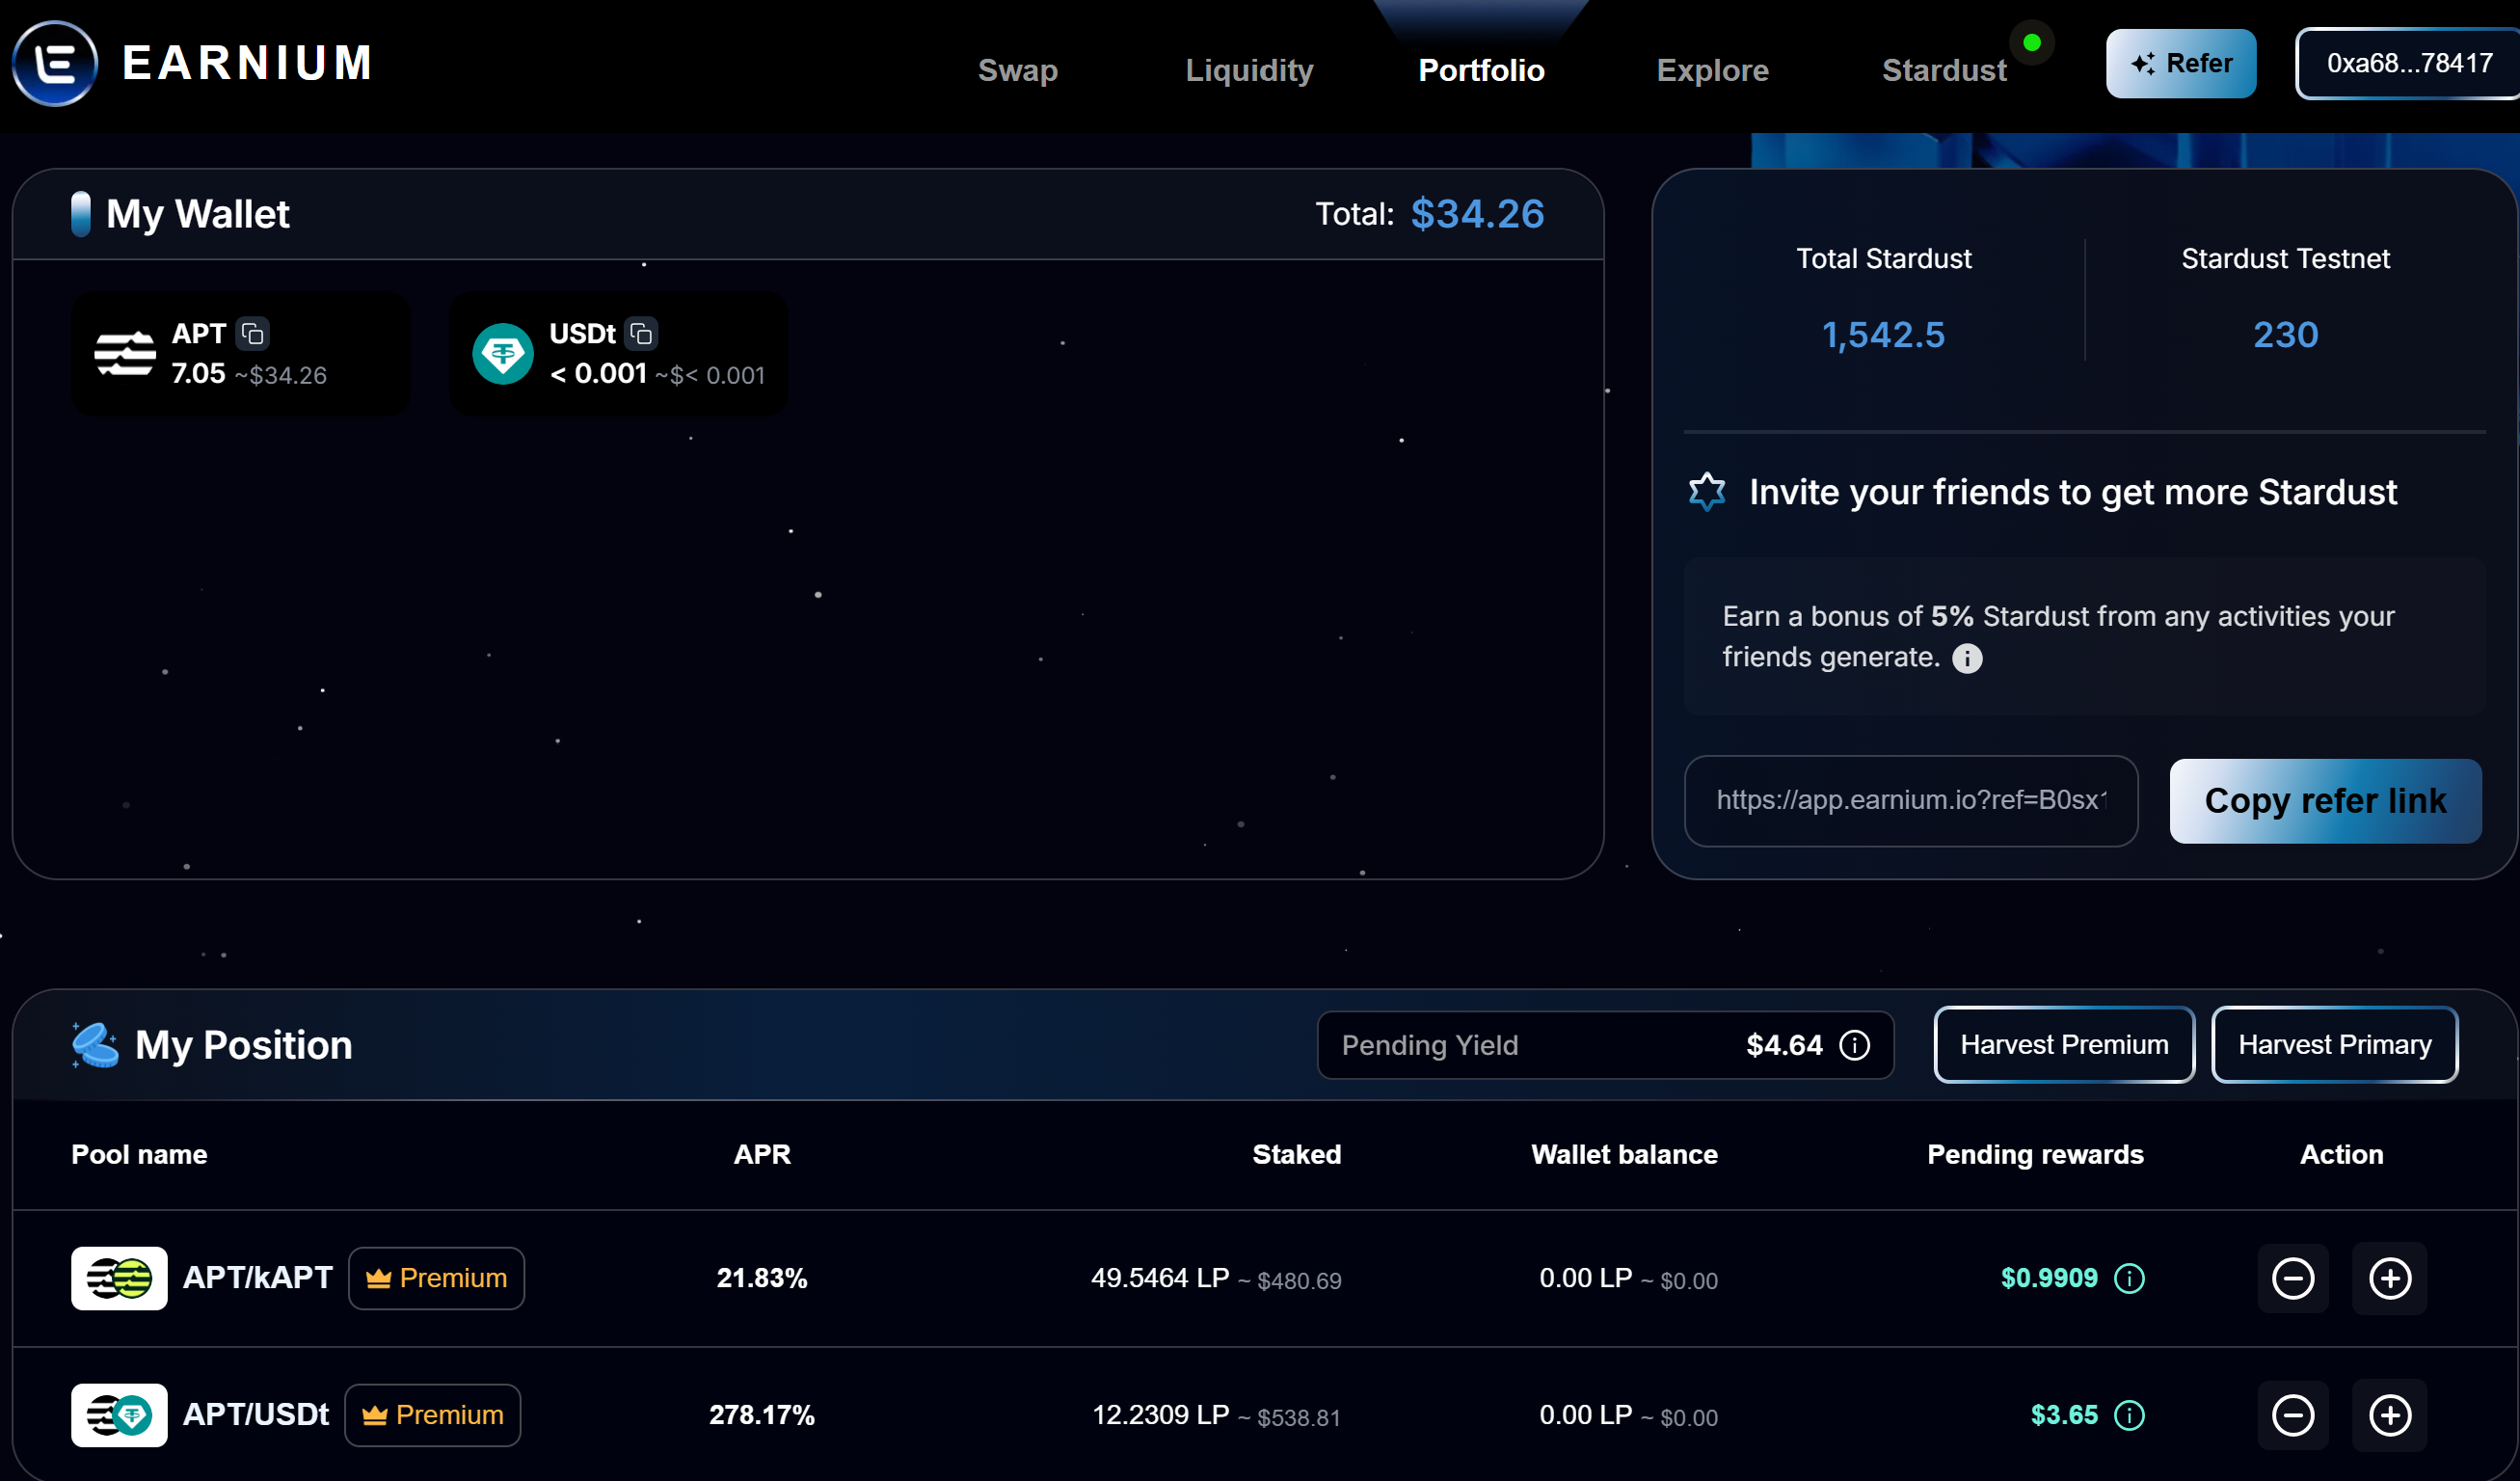Click Harvest Premium button
This screenshot has height=1481, width=2520.
[x=2063, y=1045]
